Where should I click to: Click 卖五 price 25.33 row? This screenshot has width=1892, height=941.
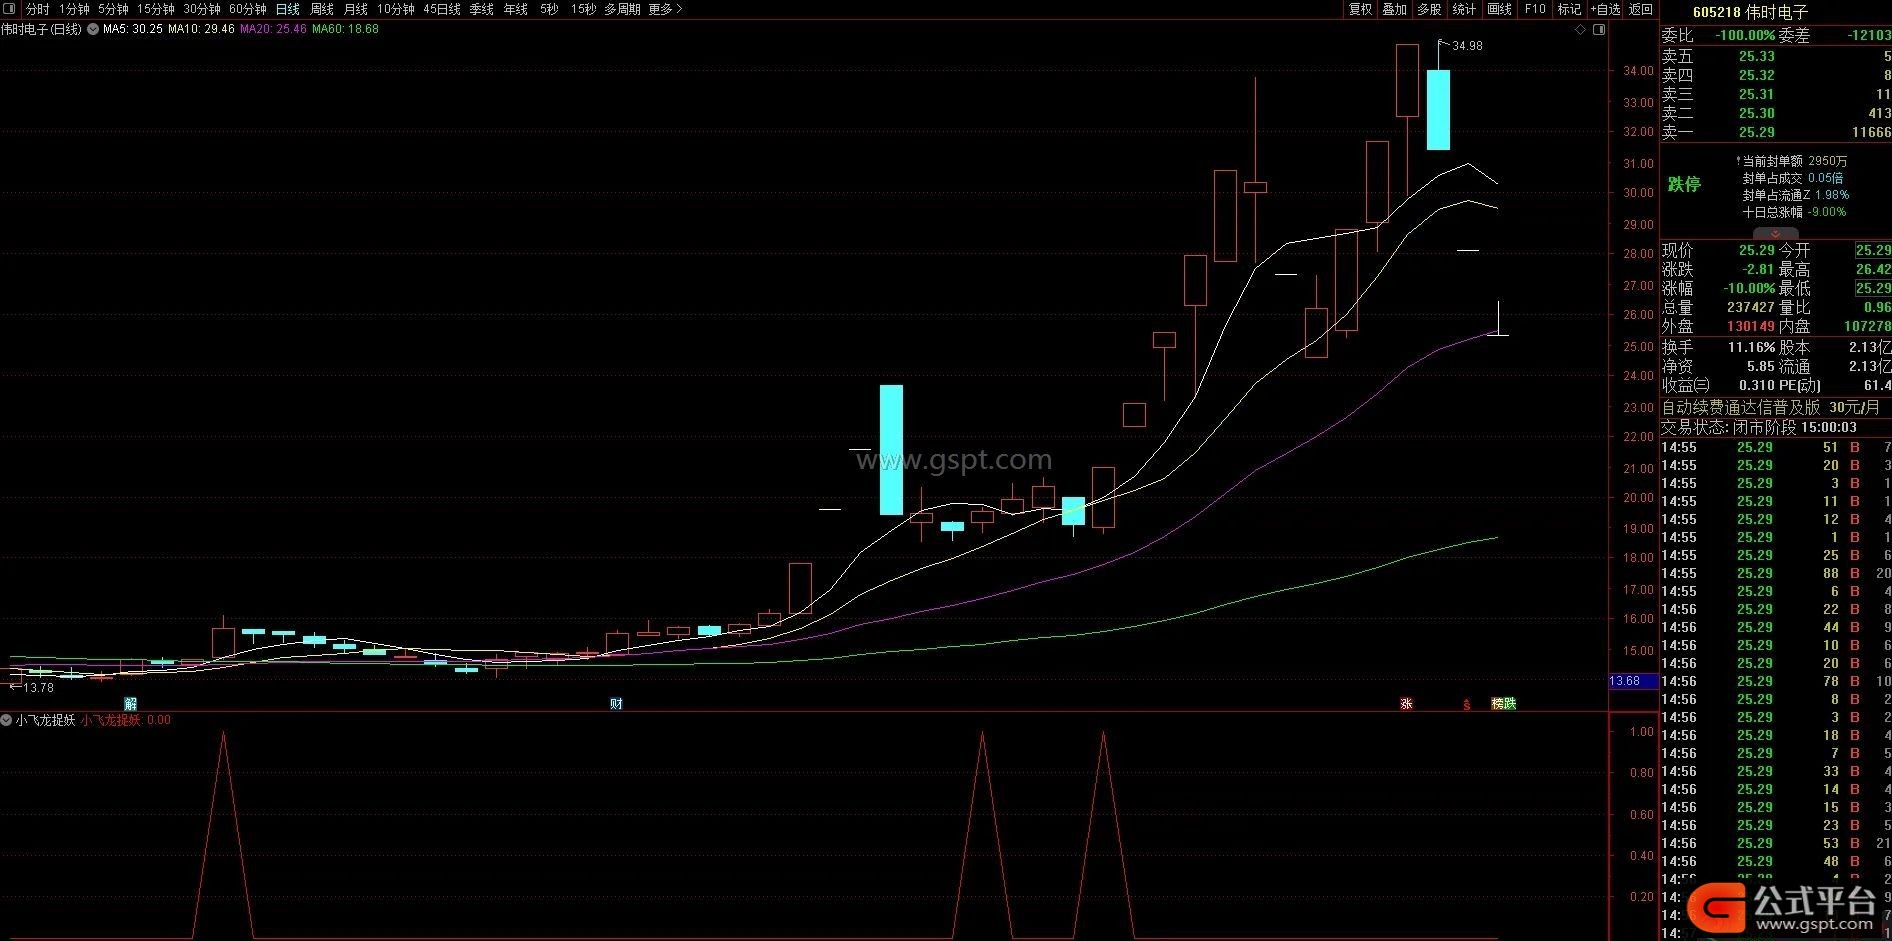click(x=1776, y=56)
